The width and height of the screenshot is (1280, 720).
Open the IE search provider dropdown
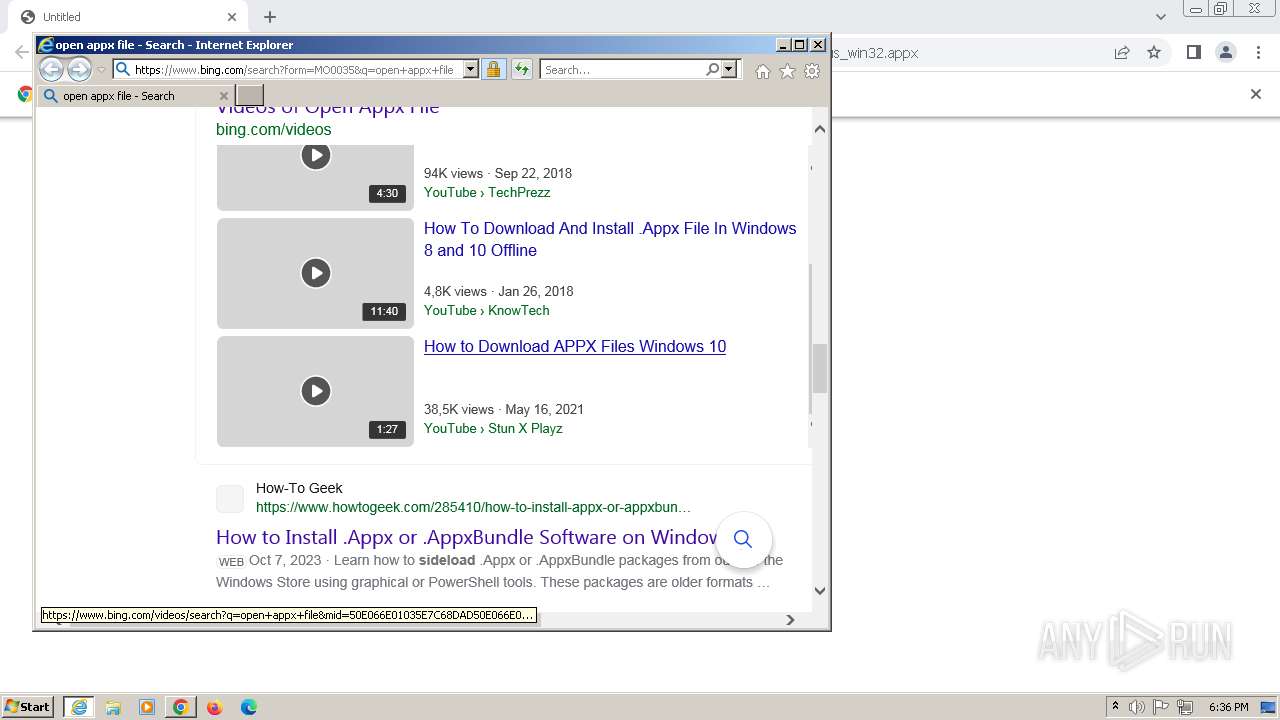click(729, 69)
